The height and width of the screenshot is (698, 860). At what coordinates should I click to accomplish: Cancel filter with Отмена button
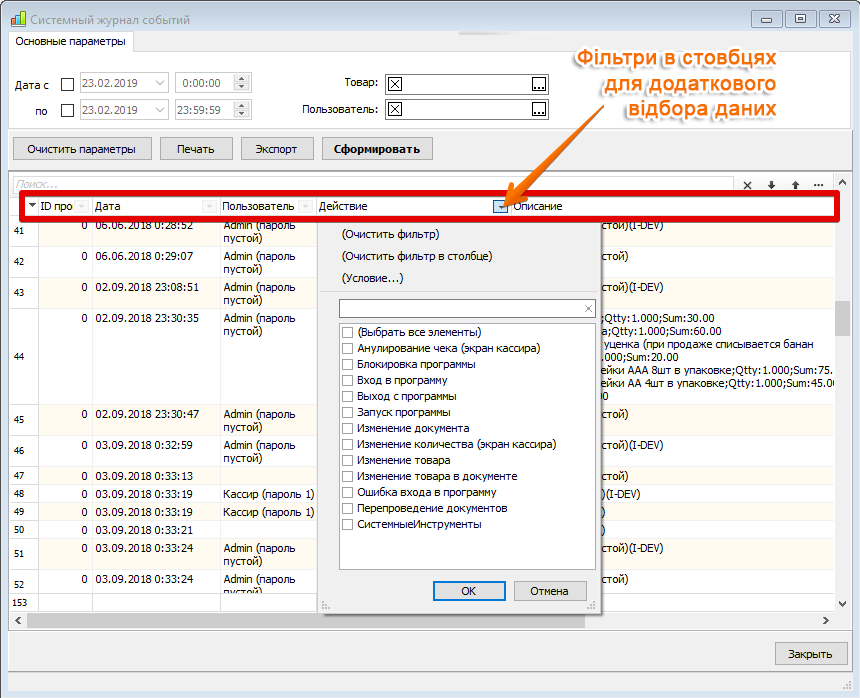point(550,591)
